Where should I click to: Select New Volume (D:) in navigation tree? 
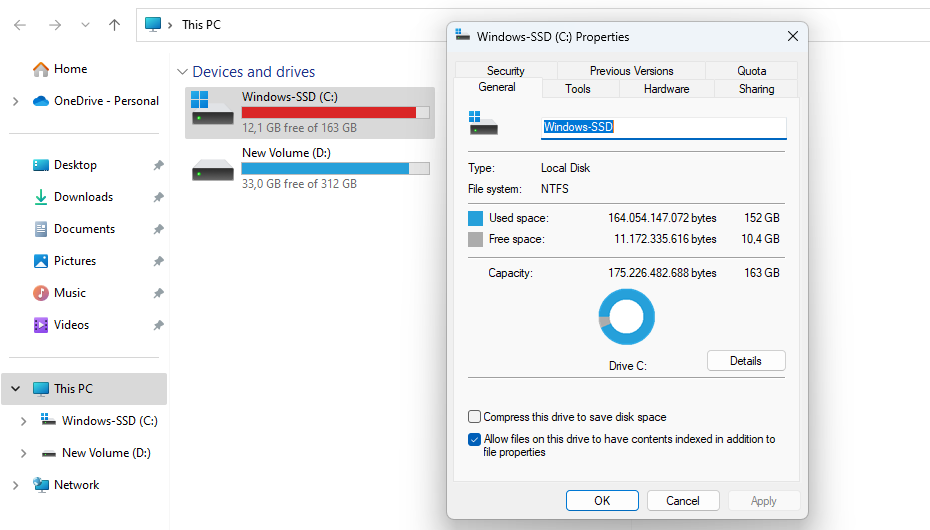click(106, 453)
